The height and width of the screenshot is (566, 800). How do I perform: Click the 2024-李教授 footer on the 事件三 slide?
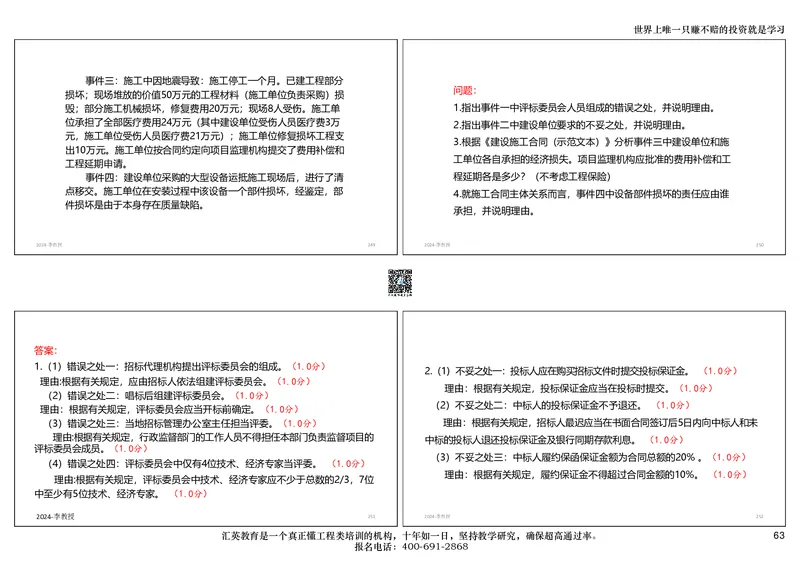pos(49,245)
